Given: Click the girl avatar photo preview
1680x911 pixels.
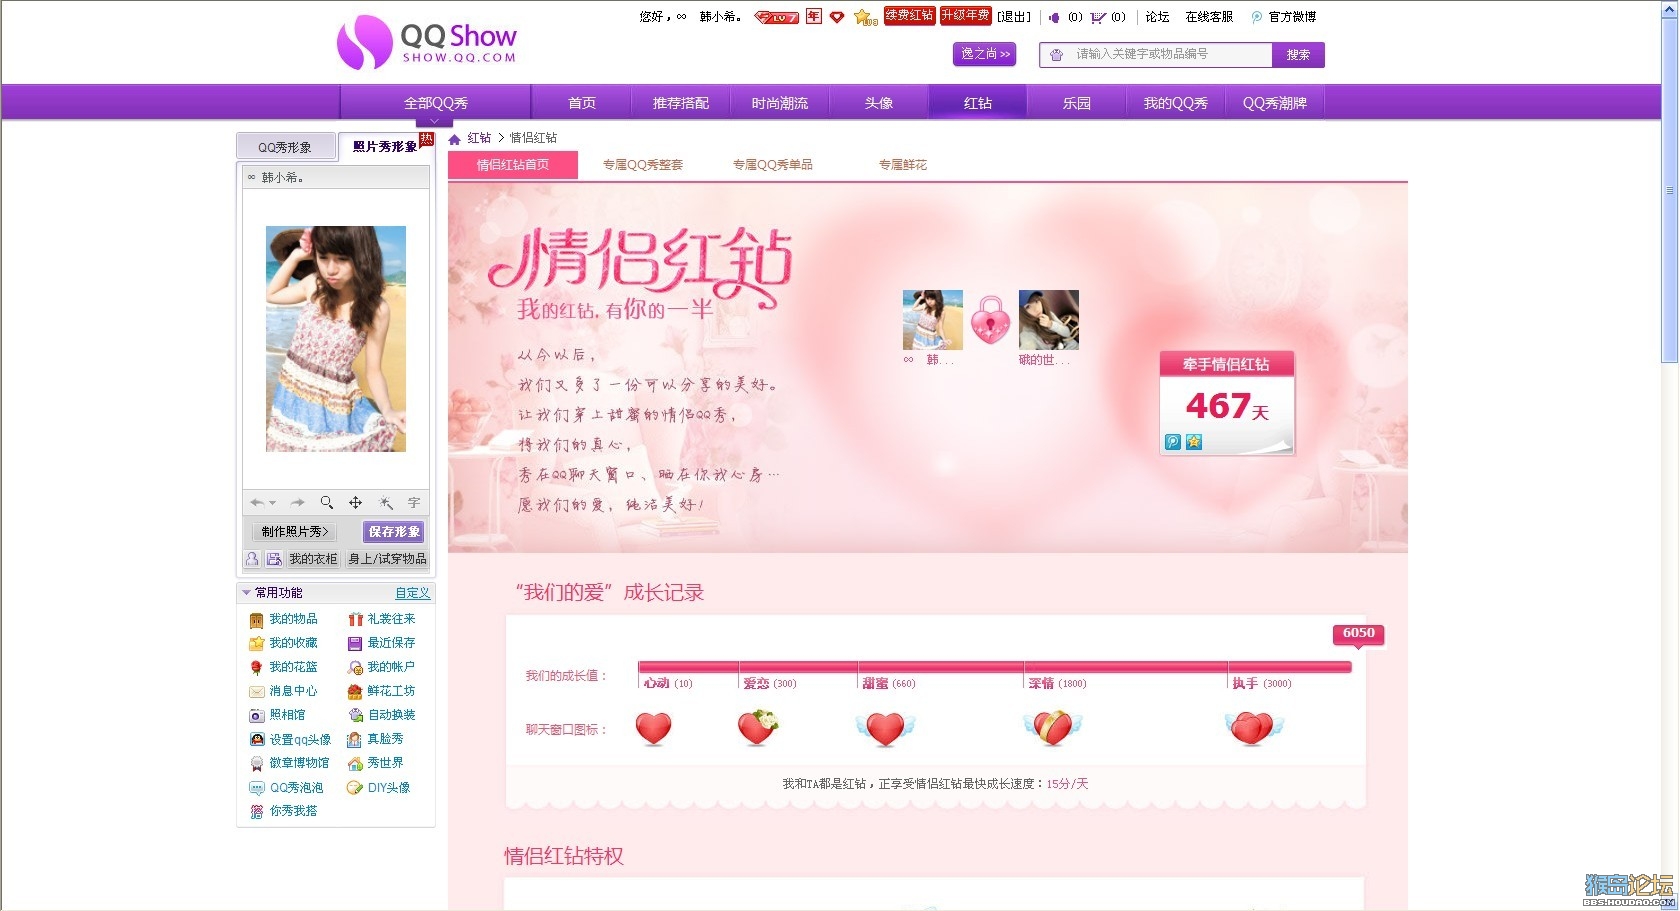Looking at the screenshot, I should pyautogui.click(x=336, y=339).
